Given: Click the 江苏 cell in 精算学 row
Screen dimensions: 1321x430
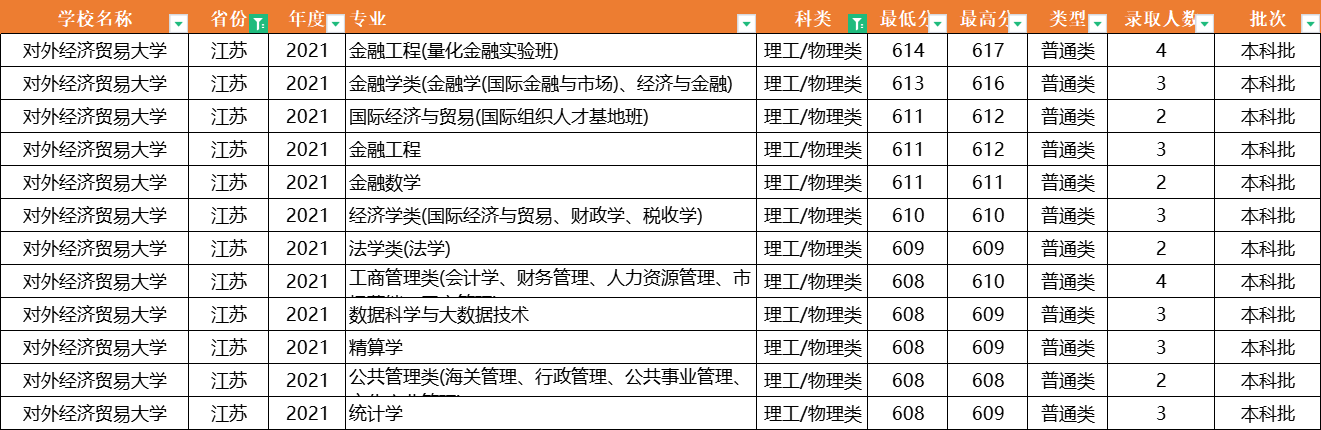Looking at the screenshot, I should (229, 348).
